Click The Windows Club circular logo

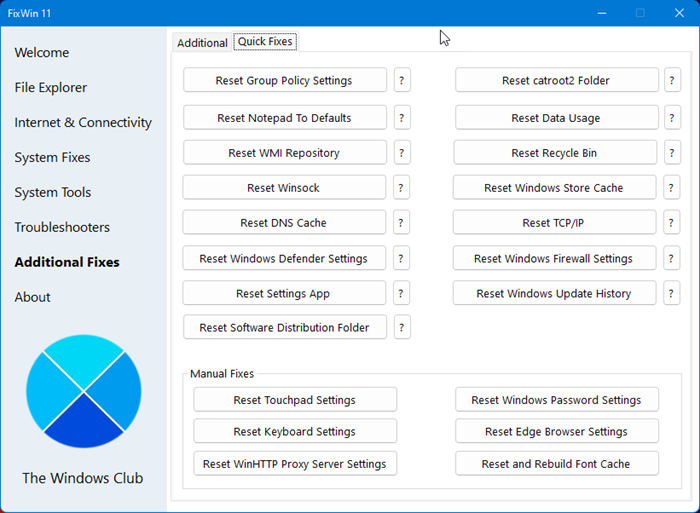[x=83, y=392]
